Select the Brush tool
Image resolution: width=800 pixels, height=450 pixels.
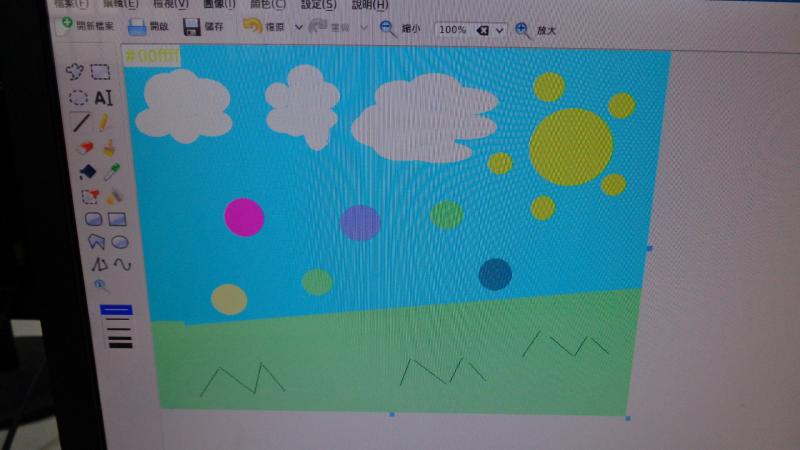pos(109,147)
